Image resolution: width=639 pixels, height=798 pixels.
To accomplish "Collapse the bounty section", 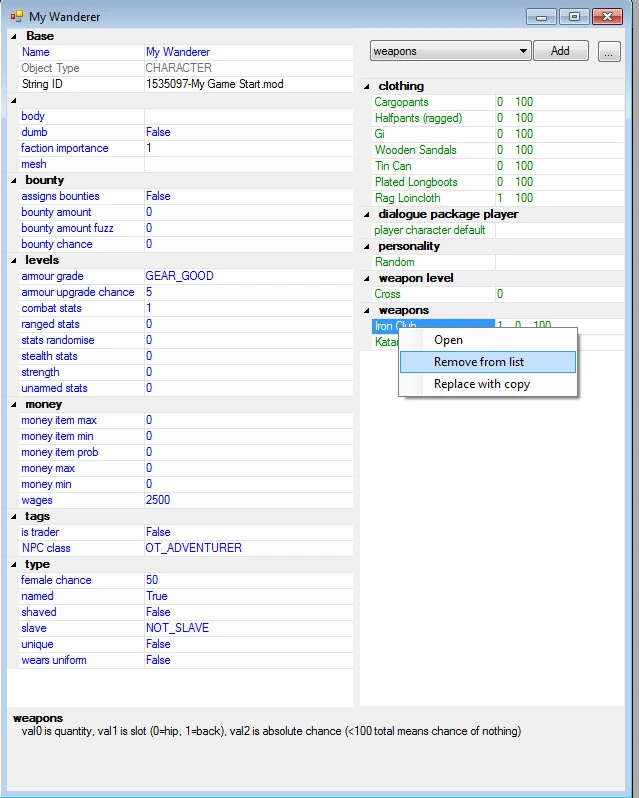I will 14,181.
